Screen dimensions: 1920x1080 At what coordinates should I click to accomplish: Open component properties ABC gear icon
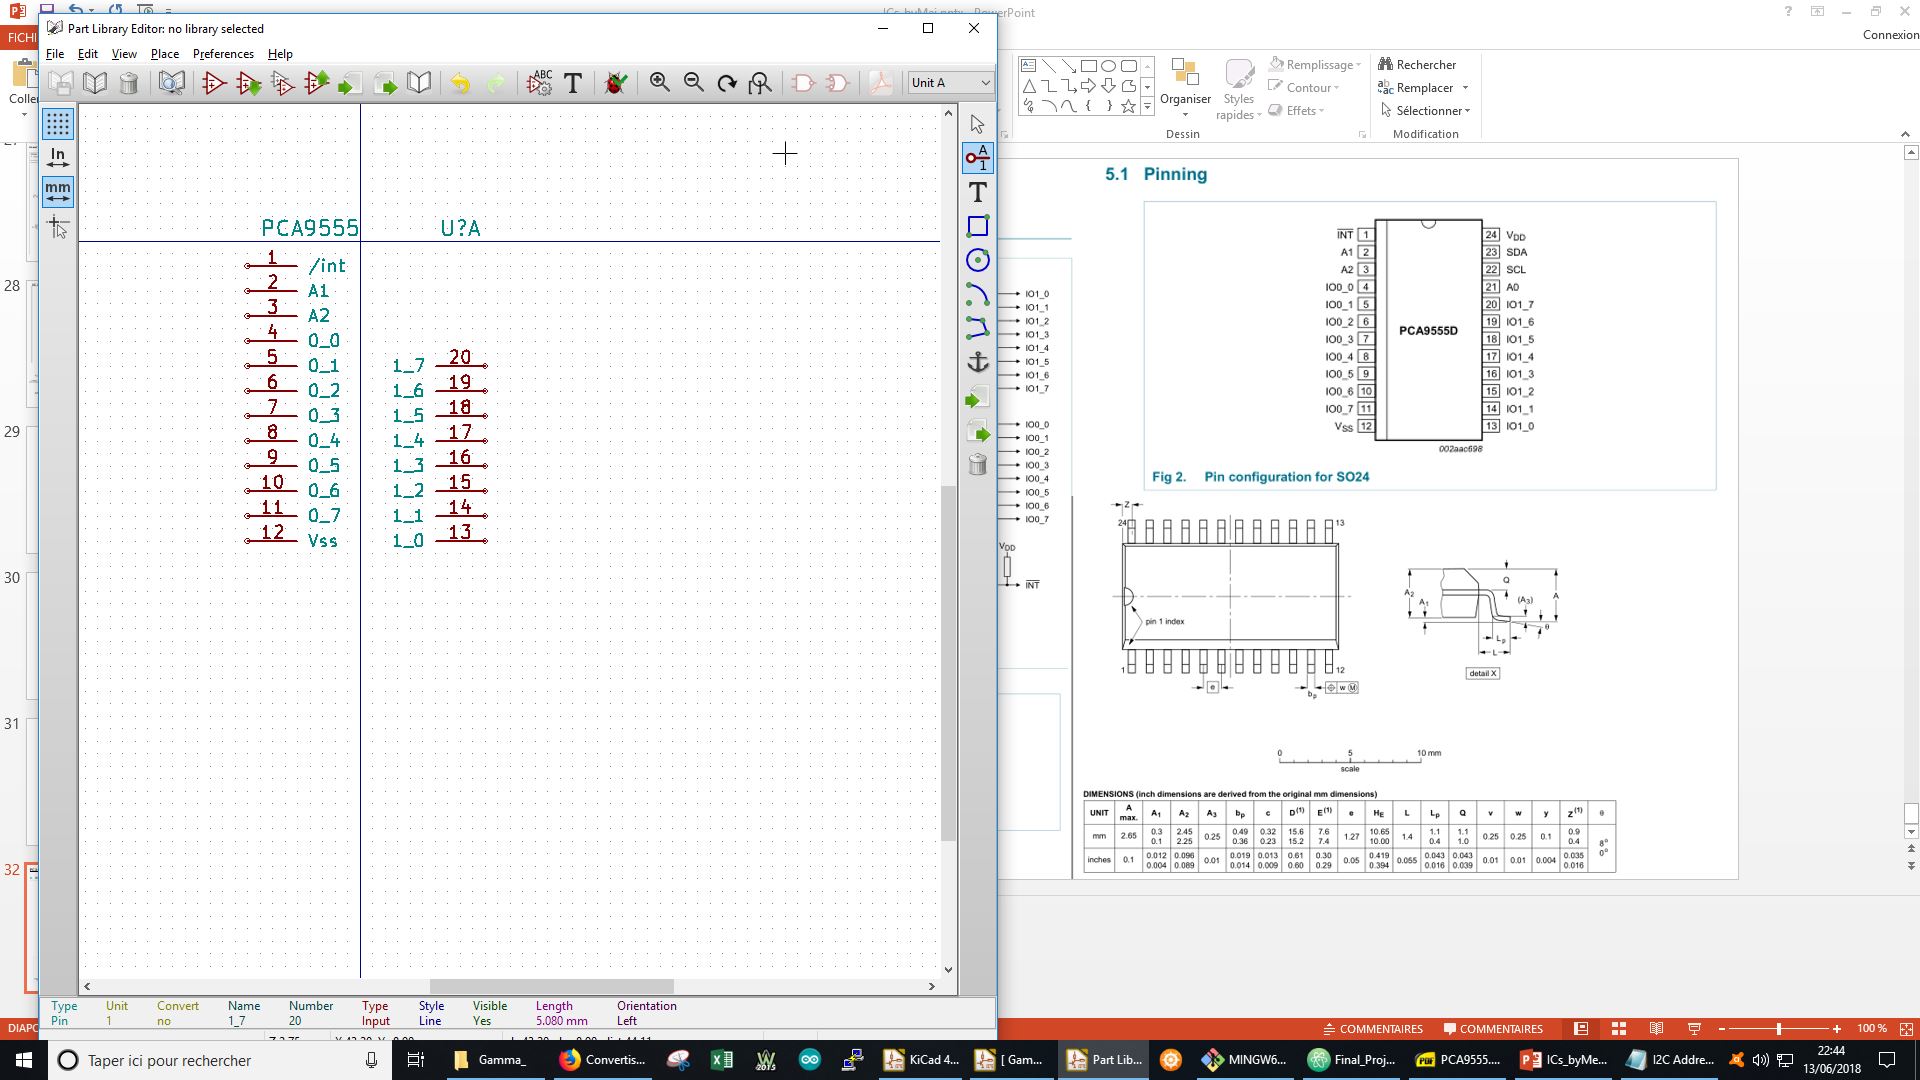(x=540, y=83)
